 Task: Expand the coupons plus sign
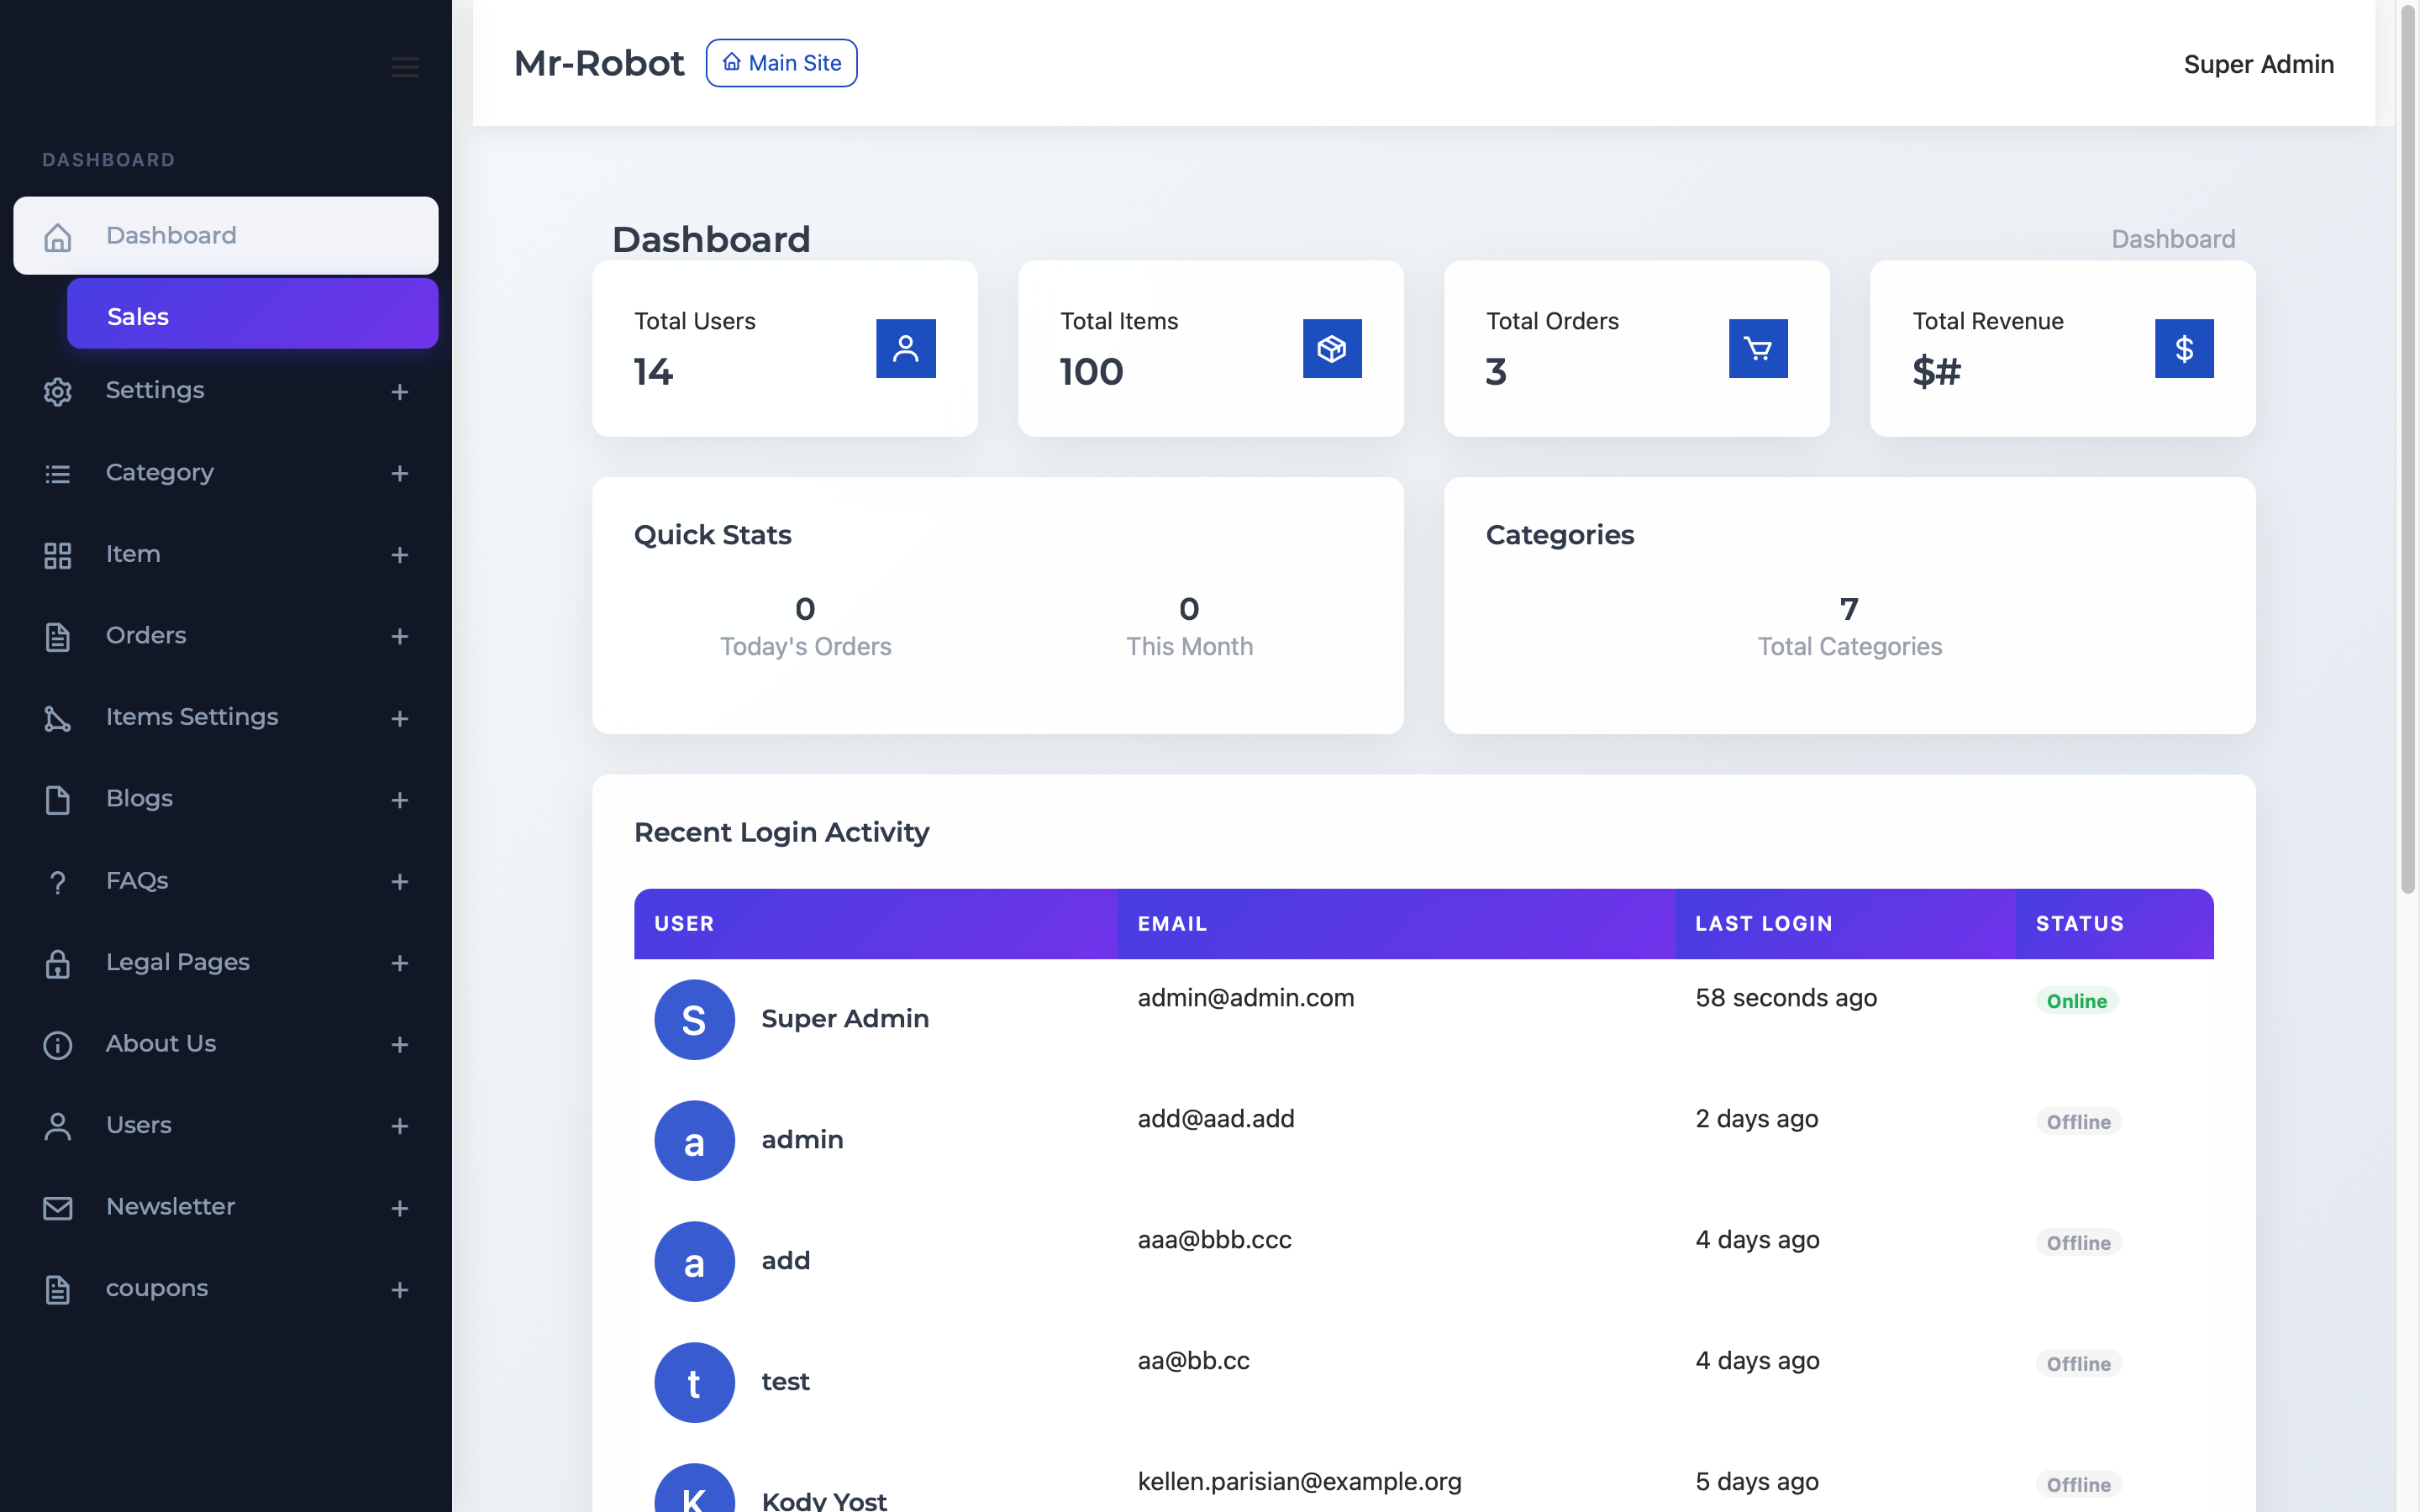399,1290
